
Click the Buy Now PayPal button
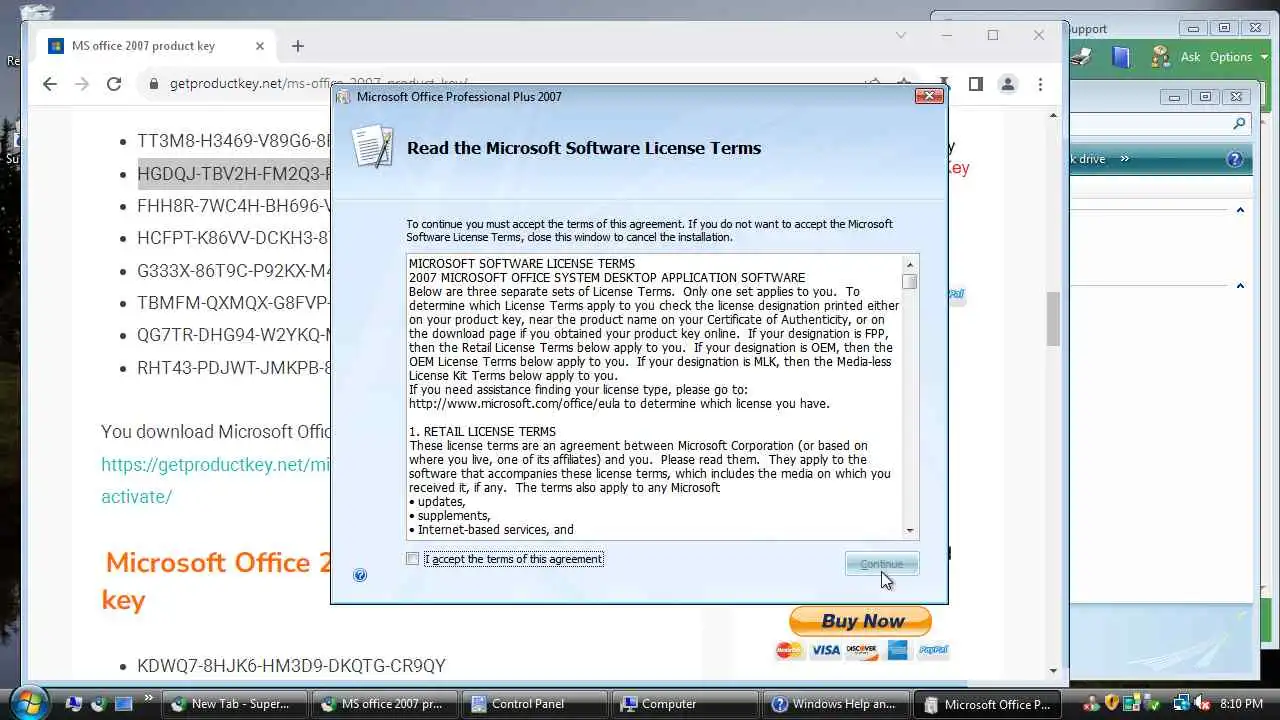pos(860,621)
